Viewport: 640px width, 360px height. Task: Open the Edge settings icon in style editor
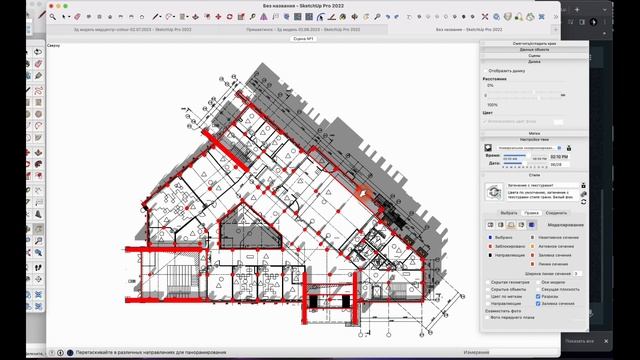[x=491, y=224]
